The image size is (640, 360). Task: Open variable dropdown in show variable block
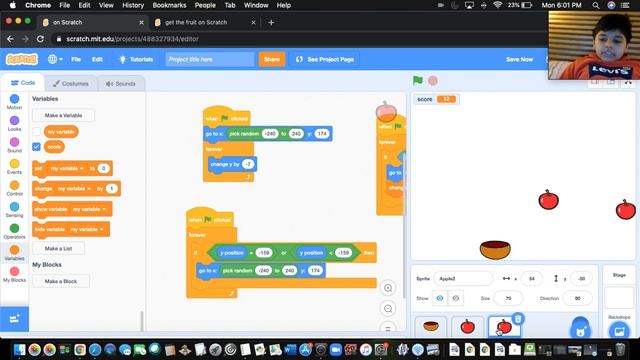[89, 209]
